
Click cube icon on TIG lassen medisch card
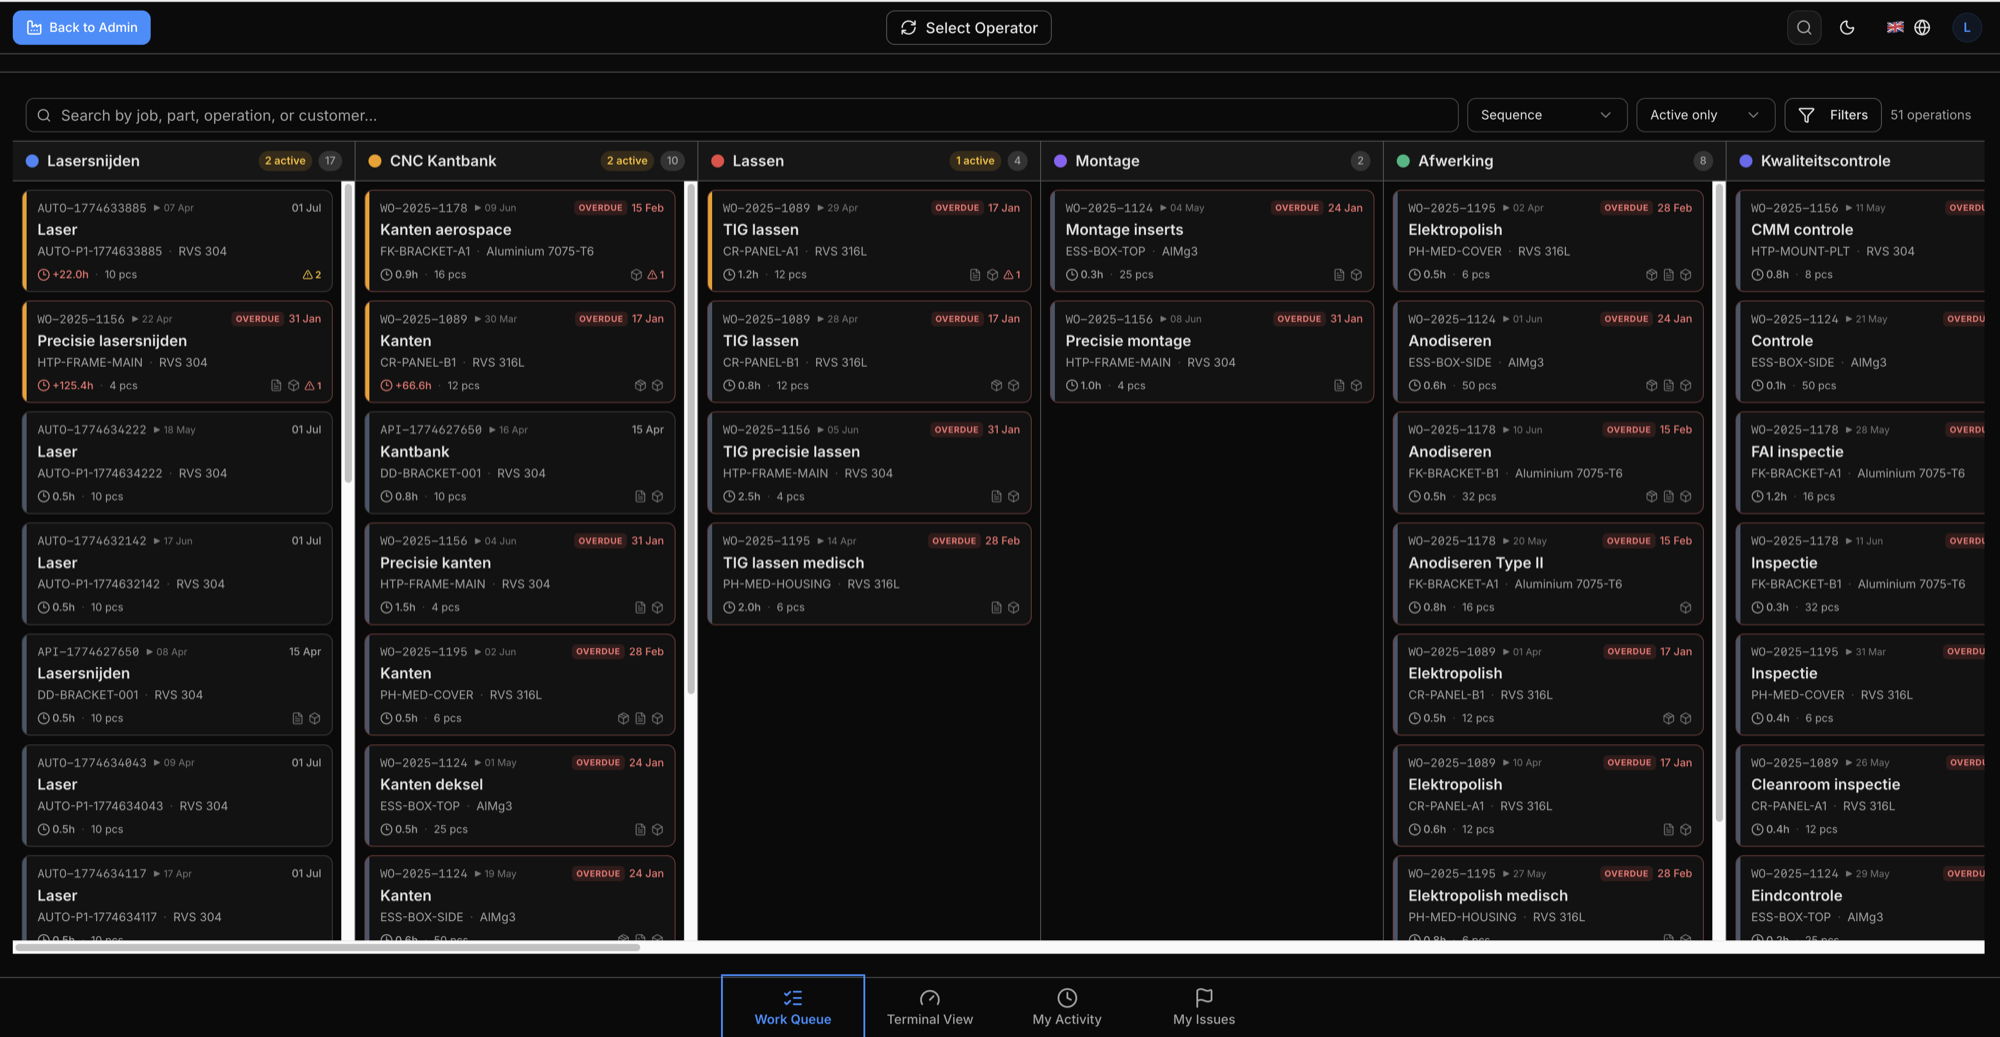(1013, 608)
